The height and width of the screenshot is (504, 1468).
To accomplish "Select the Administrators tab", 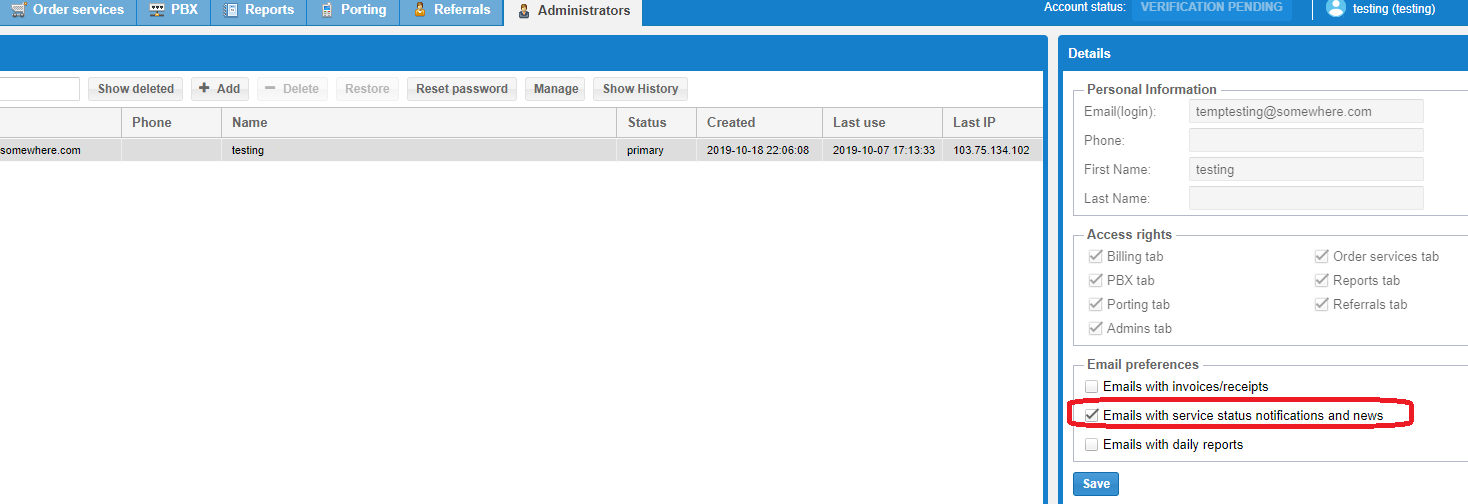I will (x=573, y=11).
